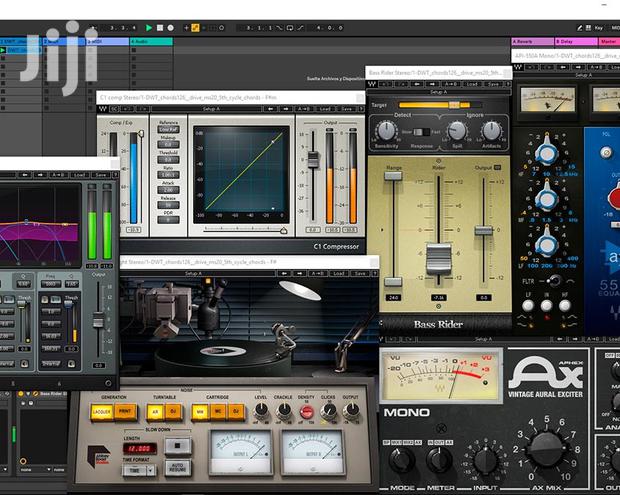Click the Bass Rider Target meter bar
Screen dimensions: 620x495
tap(440, 105)
